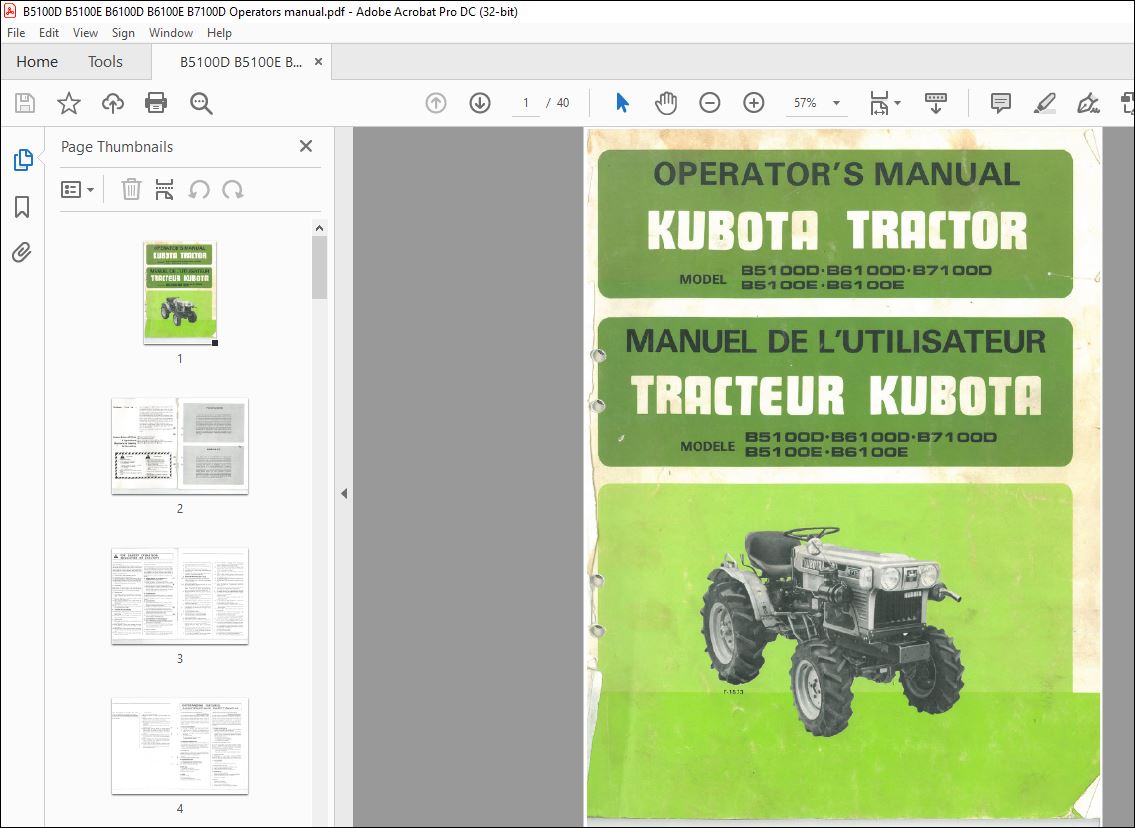Open the Sign menu
The image size is (1135, 828).
tap(123, 33)
